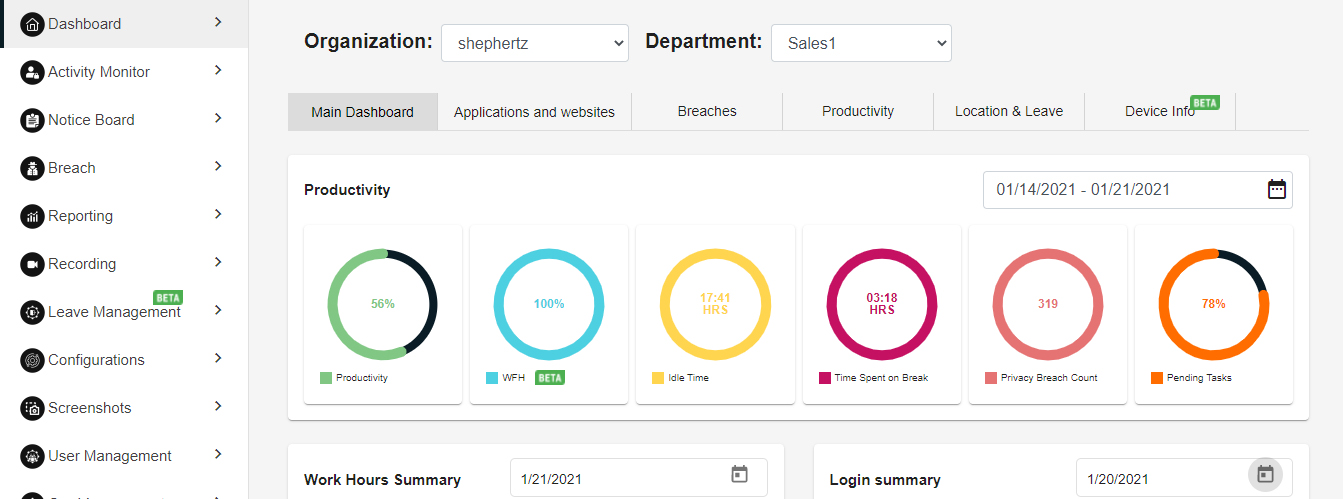
Task: Expand the Screenshots menu chevron
Action: point(218,406)
